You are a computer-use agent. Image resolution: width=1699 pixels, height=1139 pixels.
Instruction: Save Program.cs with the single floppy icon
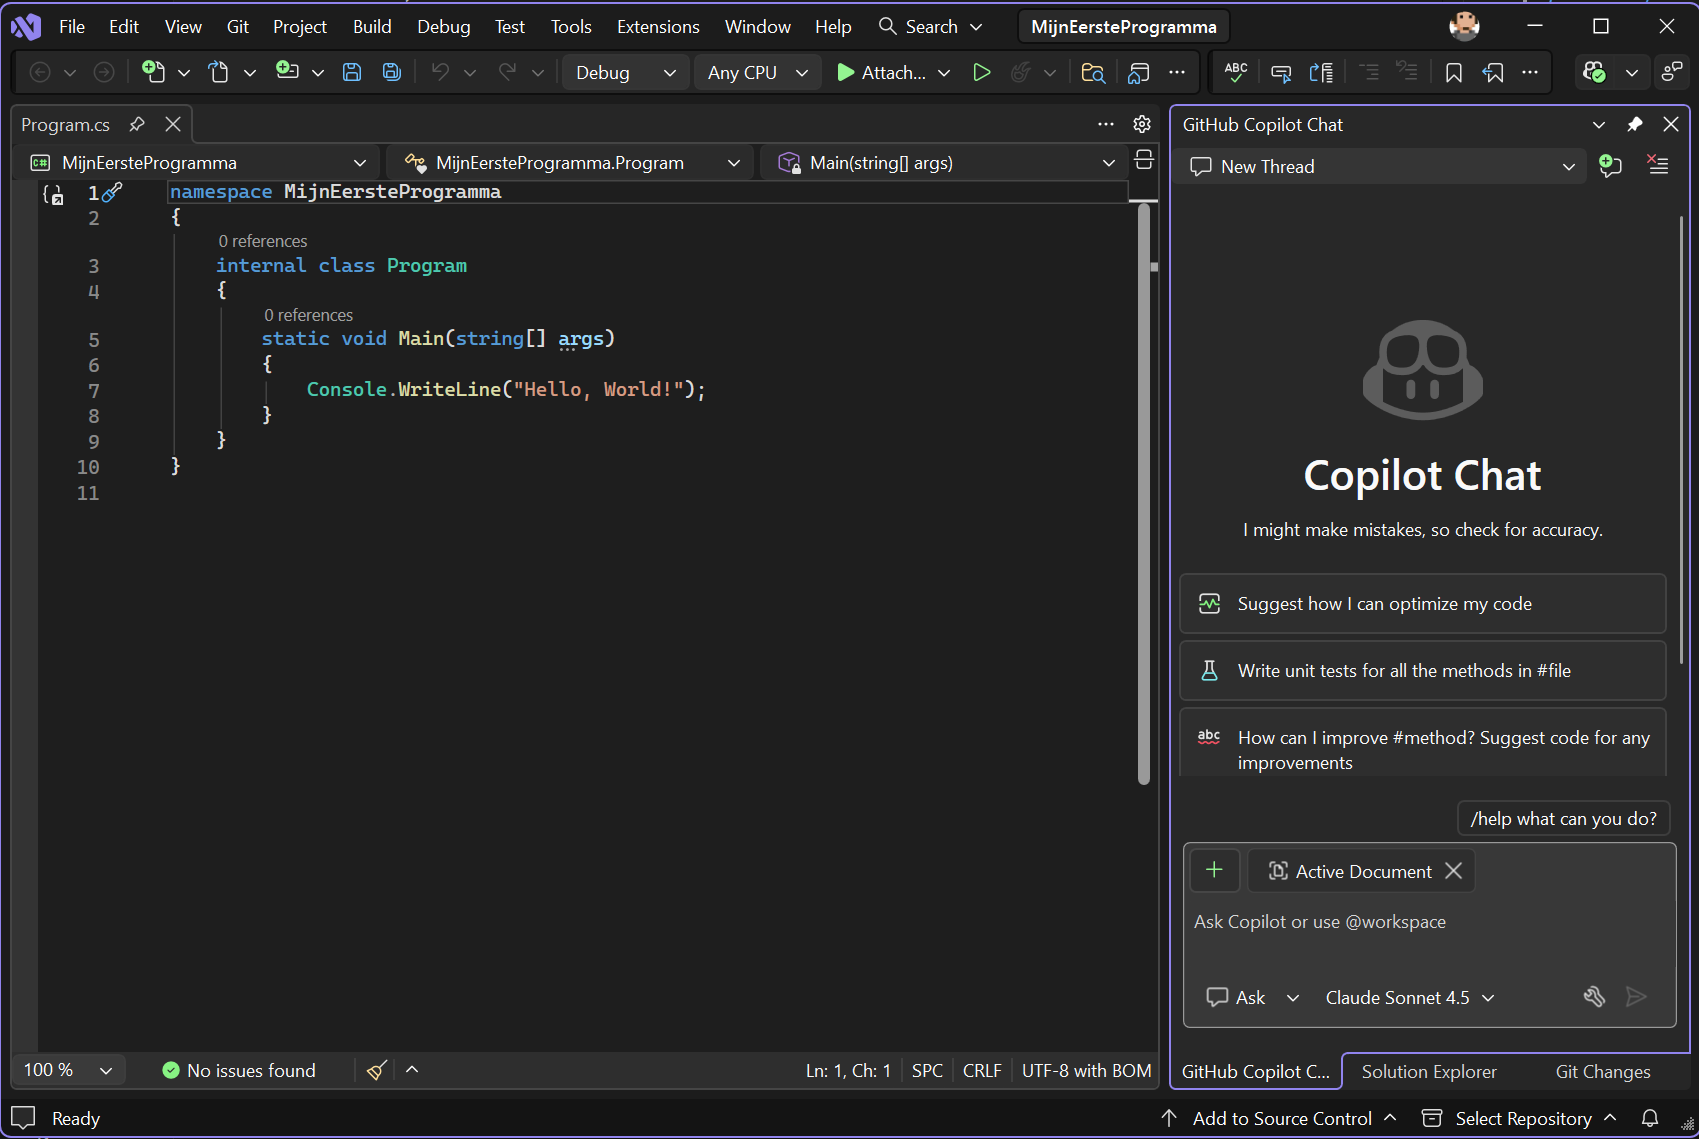click(x=352, y=72)
